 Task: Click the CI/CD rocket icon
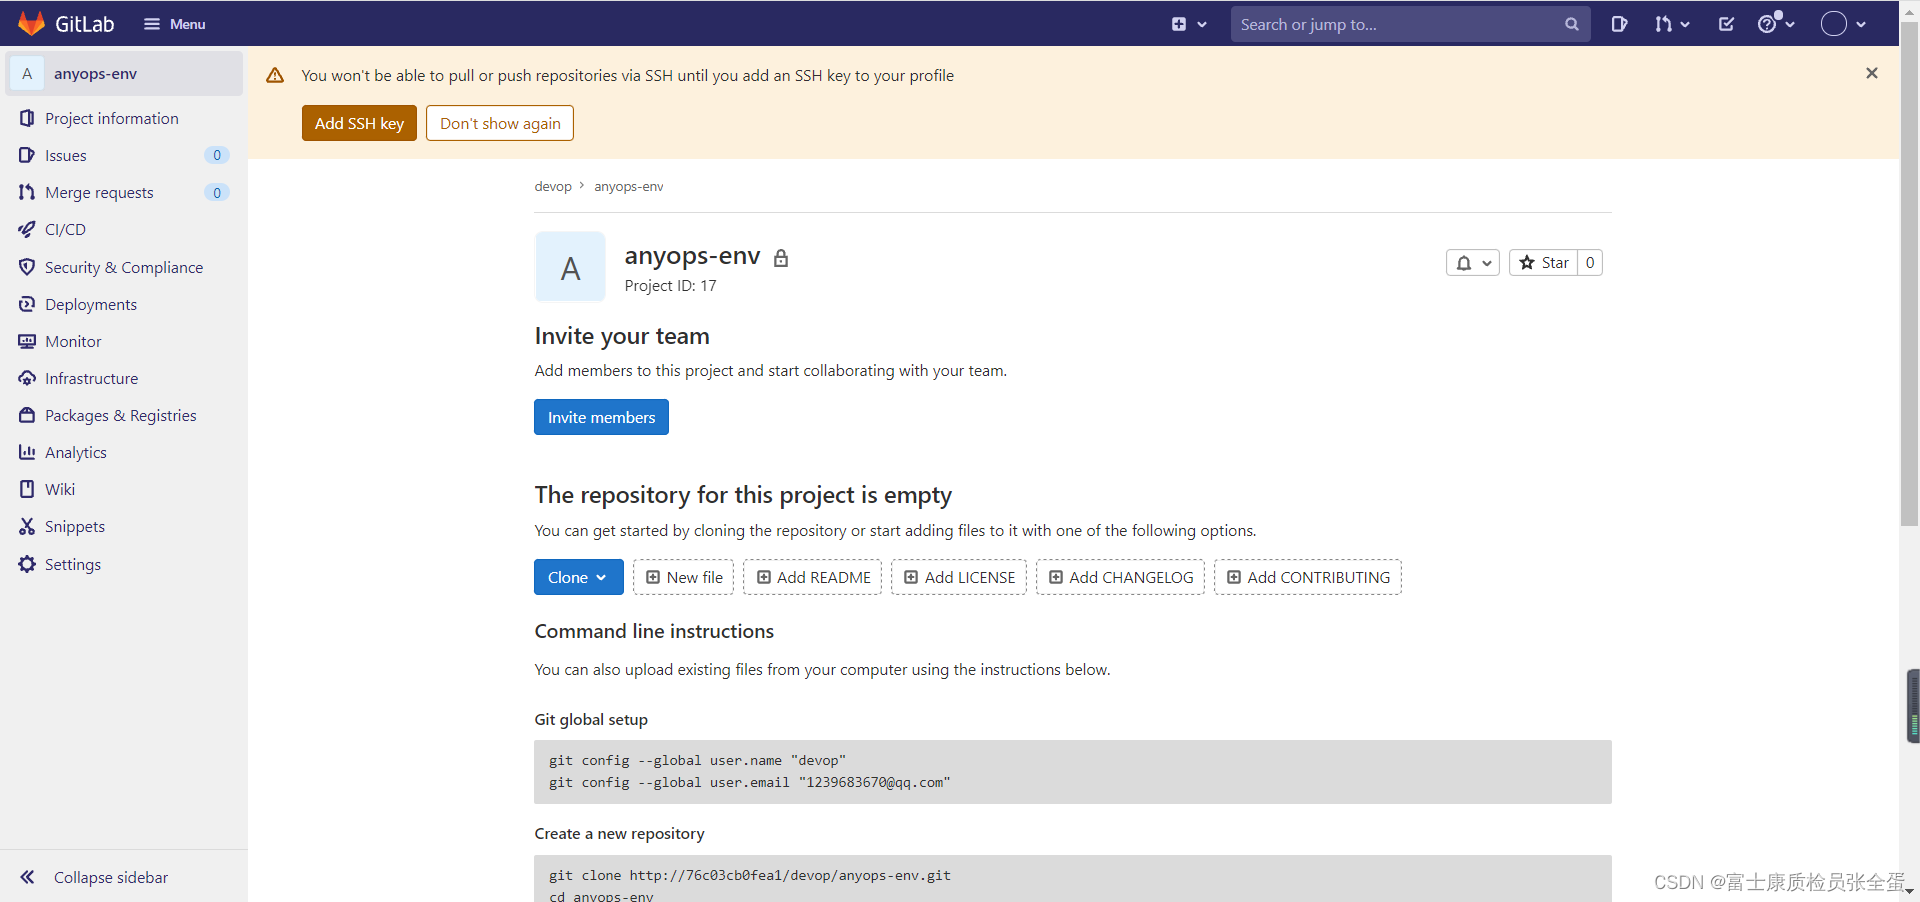pos(27,229)
